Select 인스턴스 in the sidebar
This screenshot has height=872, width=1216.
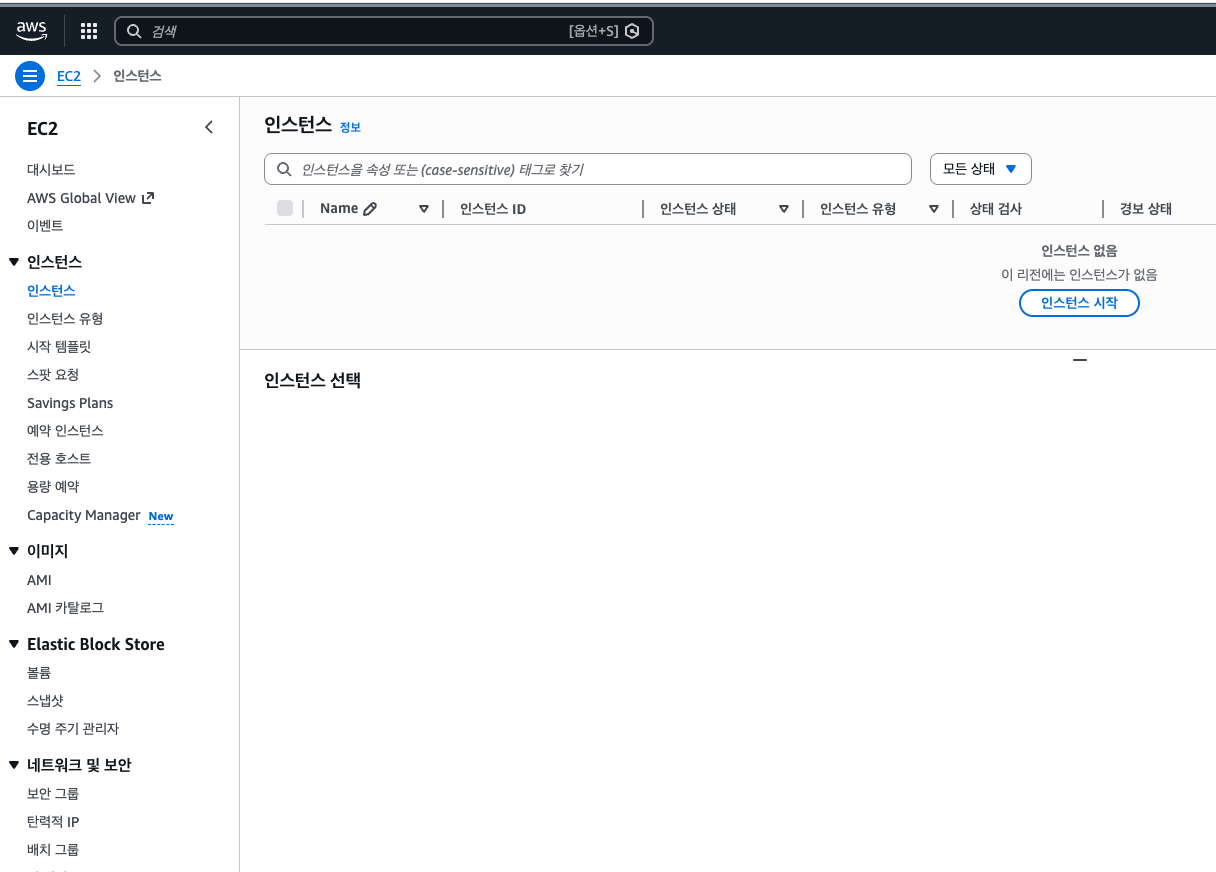coord(51,291)
